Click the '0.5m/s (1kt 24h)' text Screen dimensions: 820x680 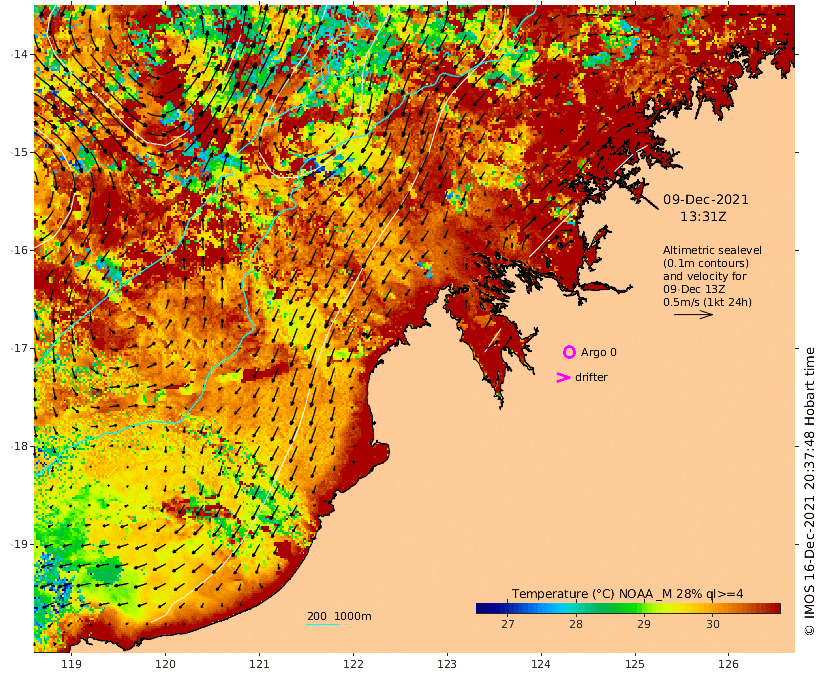tap(708, 302)
